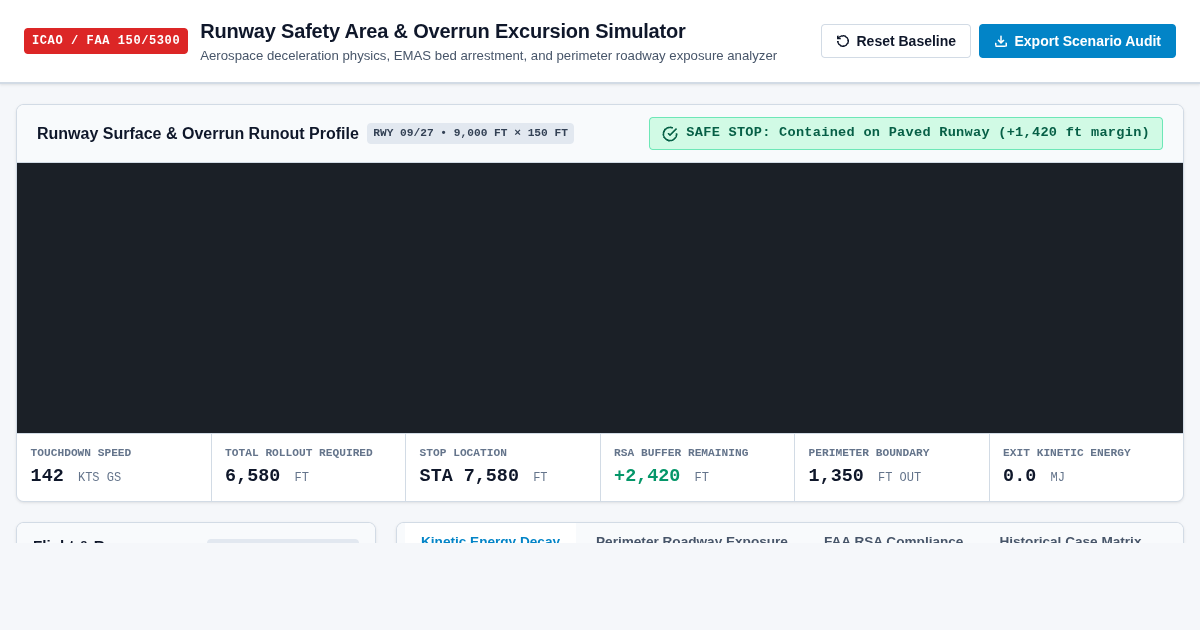Click the Total Rollout Required value 6,580

click(x=252, y=476)
